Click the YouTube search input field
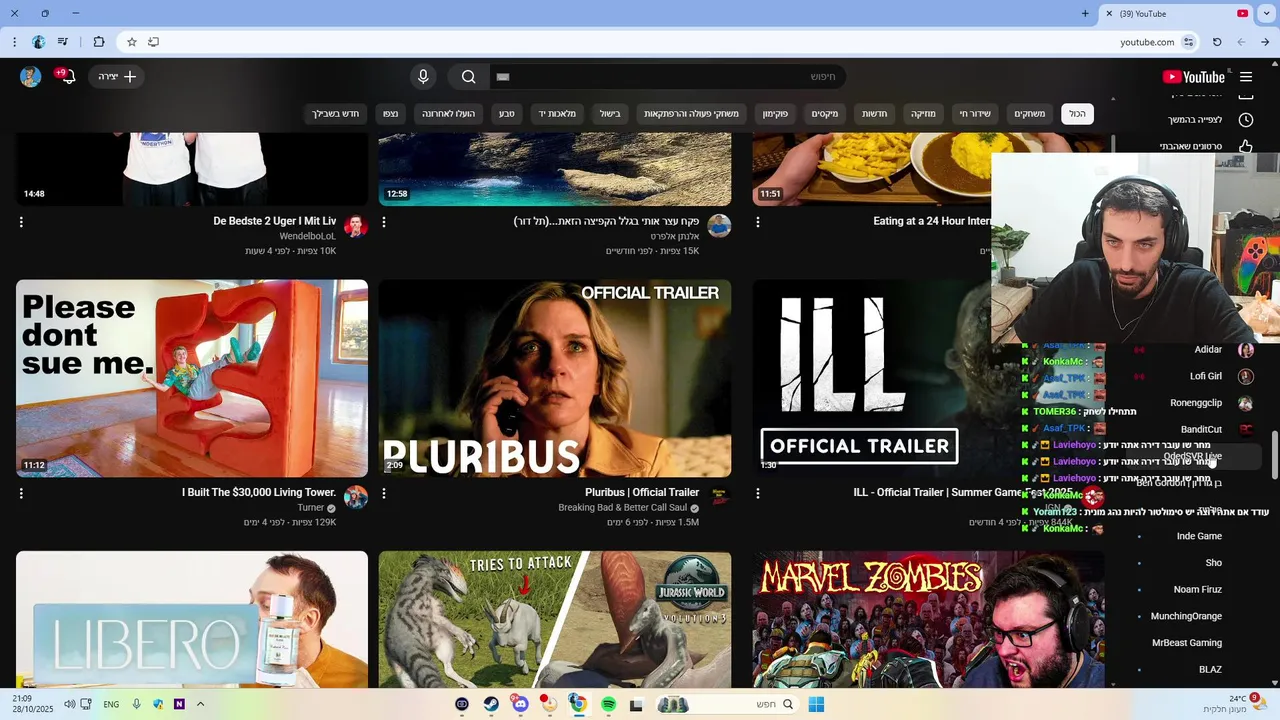The height and width of the screenshot is (720, 1280). 668,77
